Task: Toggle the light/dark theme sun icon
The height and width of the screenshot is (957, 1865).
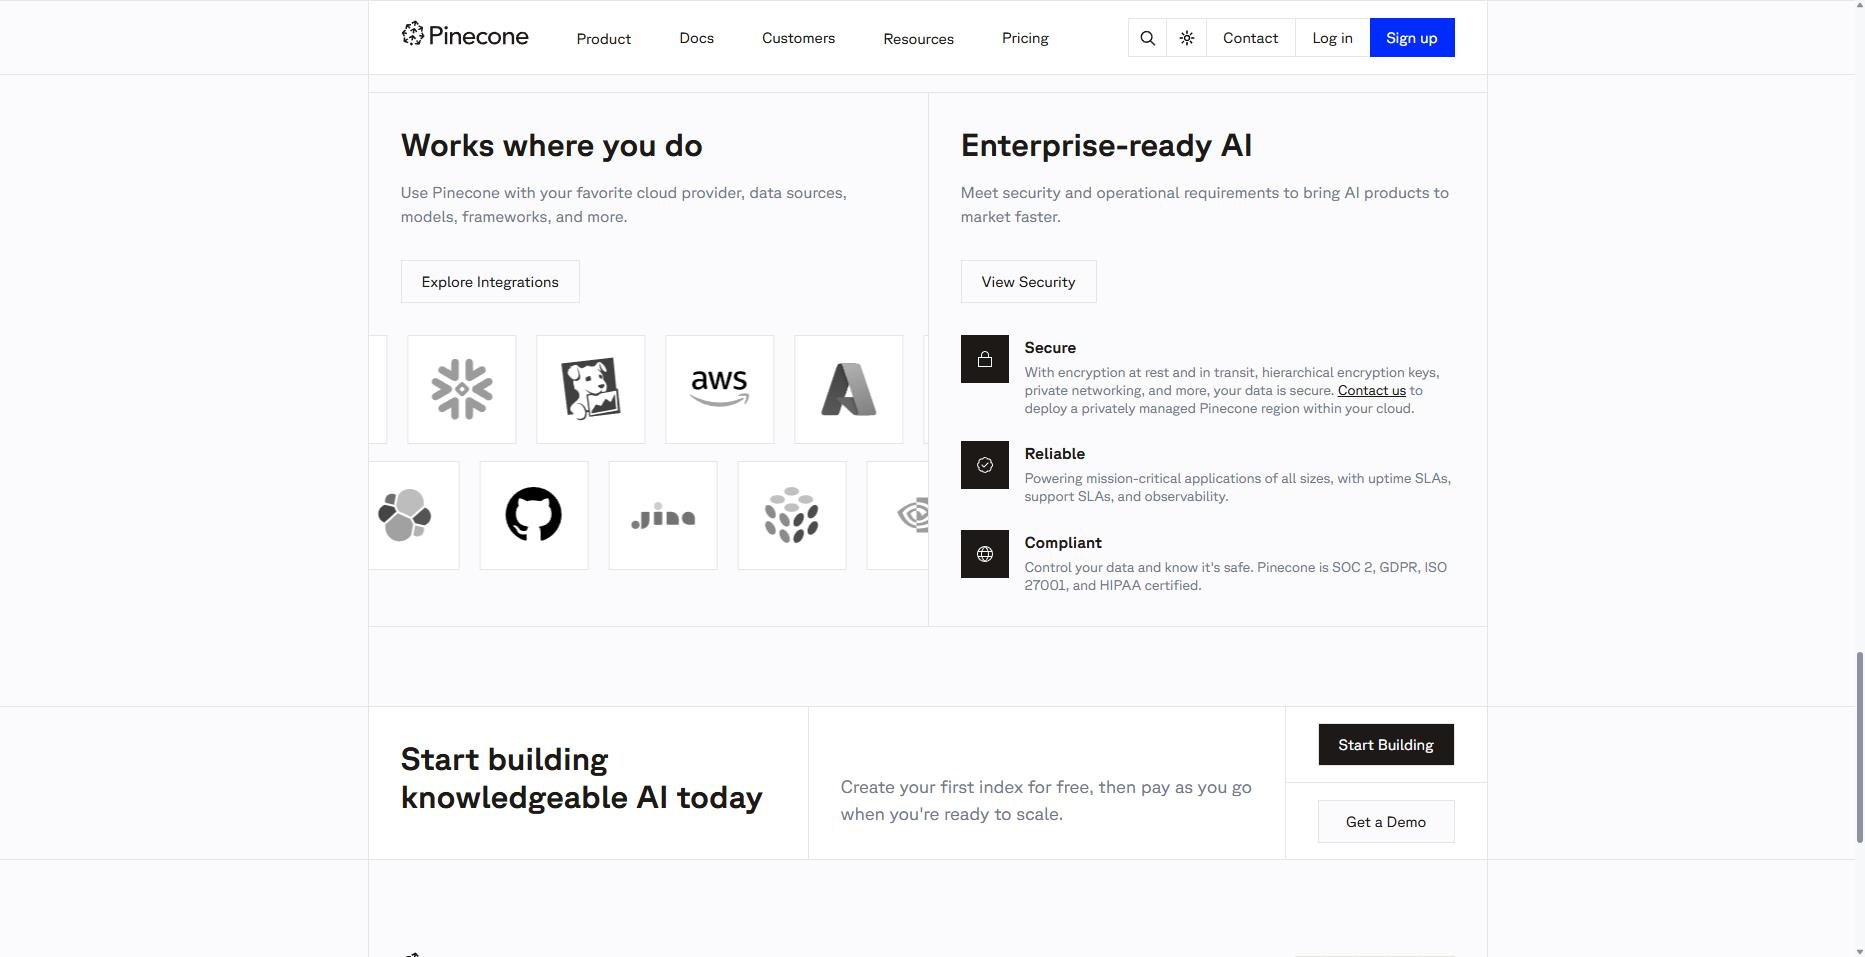Action: click(x=1187, y=38)
